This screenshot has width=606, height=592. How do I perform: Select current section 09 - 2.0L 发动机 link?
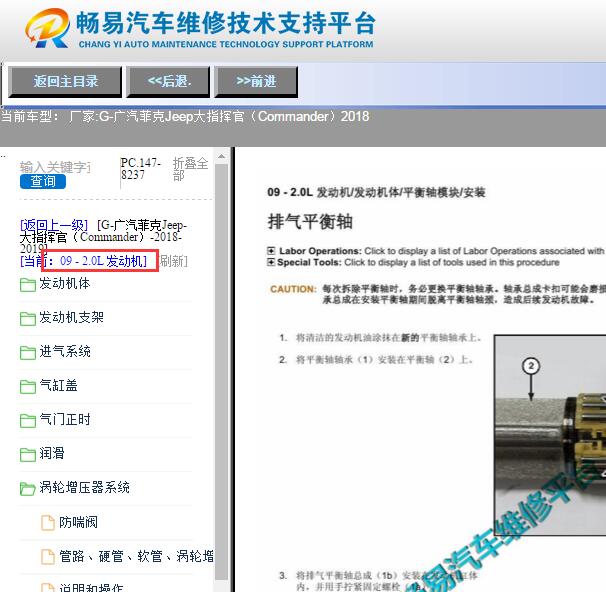click(103, 261)
